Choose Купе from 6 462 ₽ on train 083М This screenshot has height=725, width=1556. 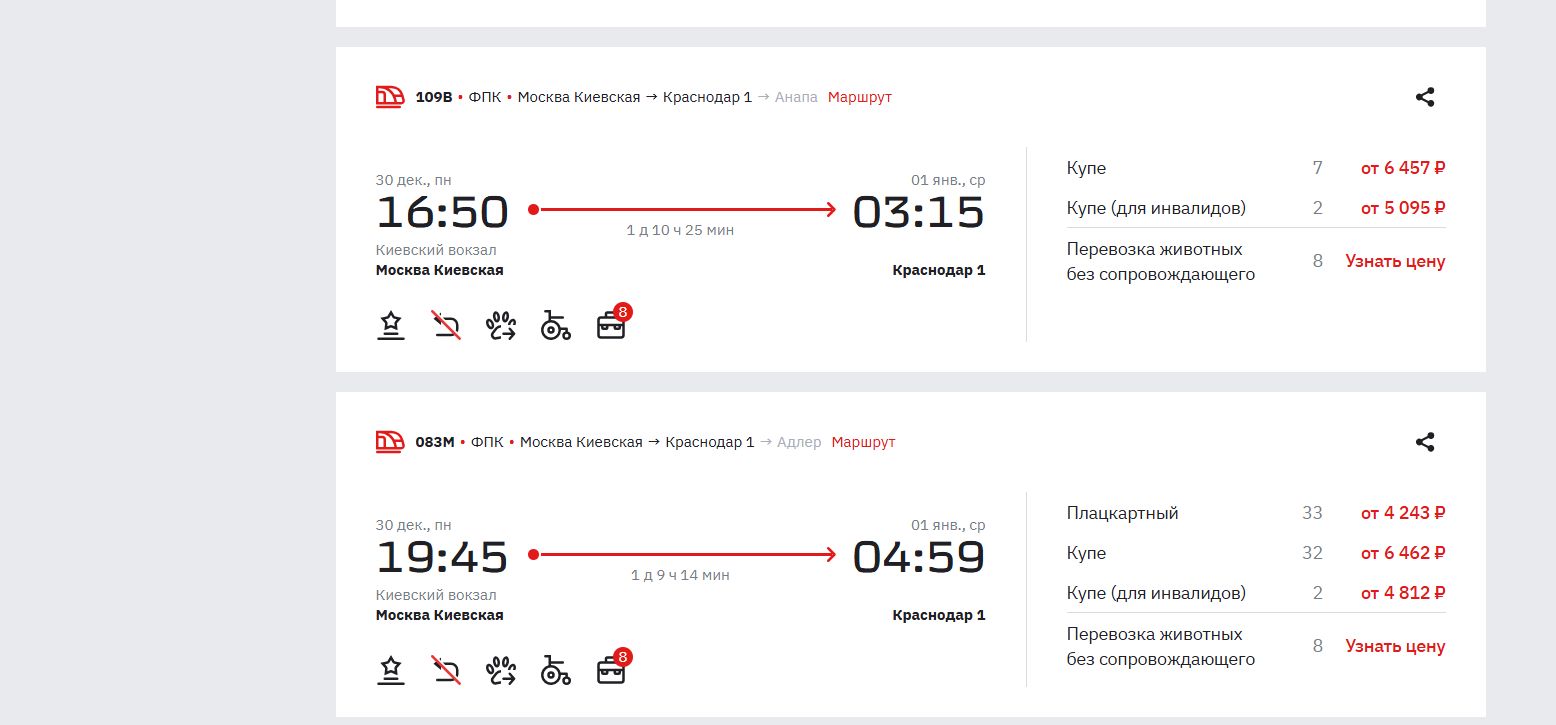1402,553
